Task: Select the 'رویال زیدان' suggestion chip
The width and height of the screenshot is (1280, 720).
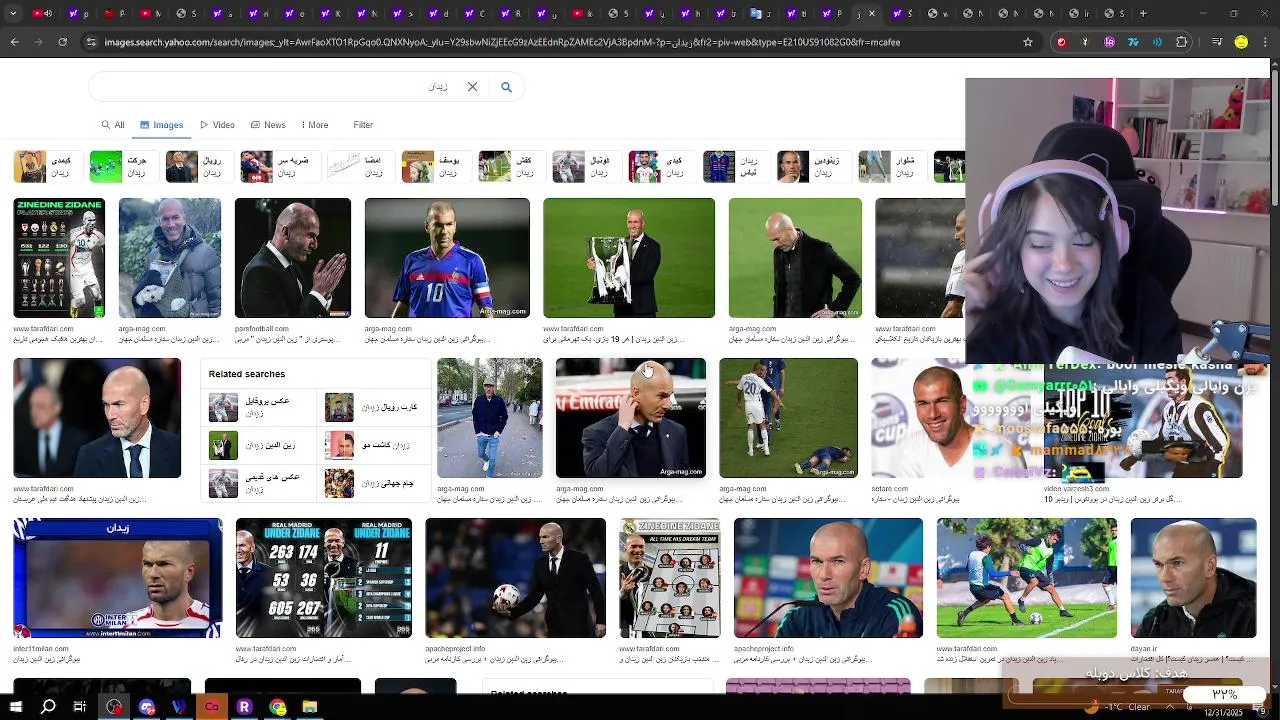Action: (199, 167)
